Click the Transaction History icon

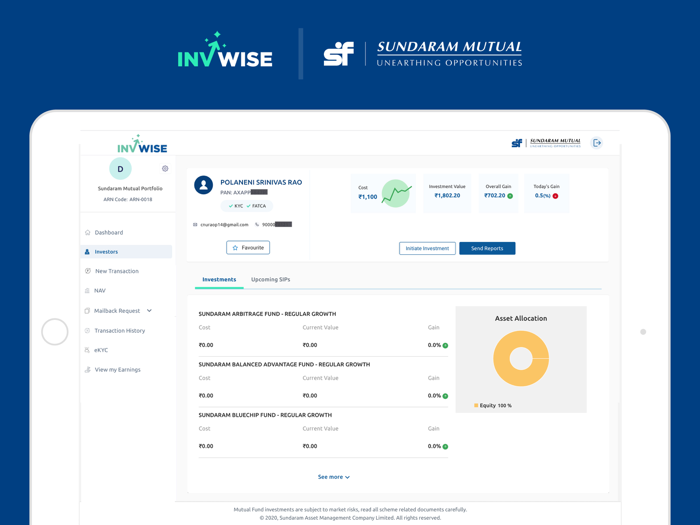coord(87,331)
